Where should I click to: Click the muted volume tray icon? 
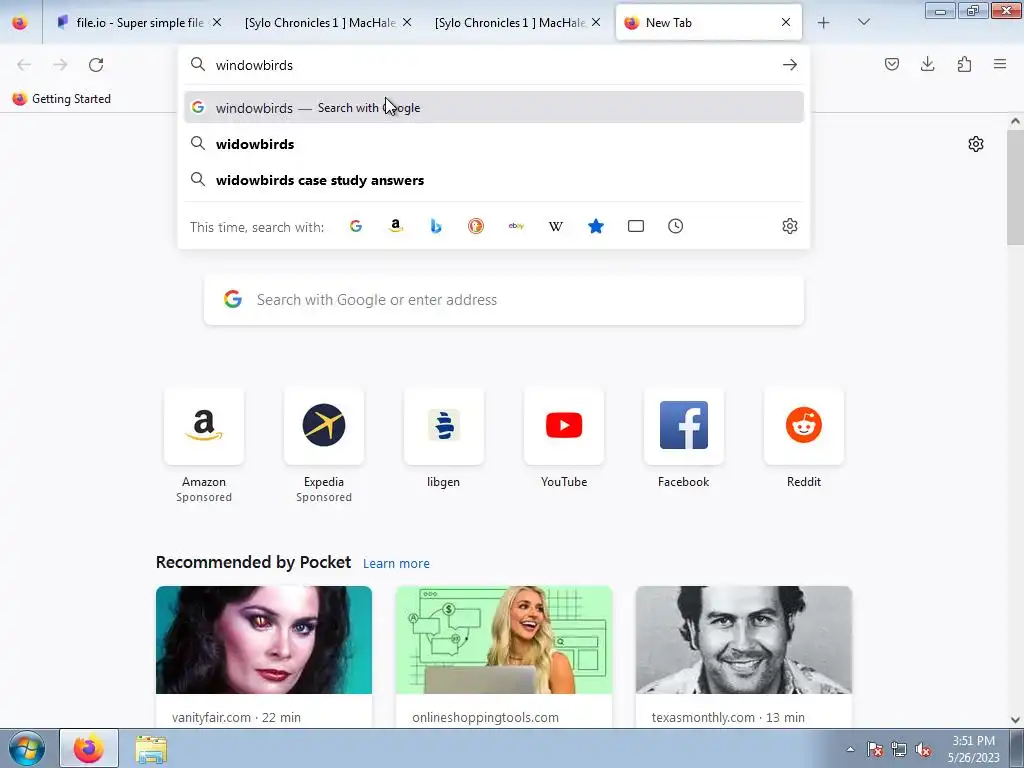click(923, 749)
